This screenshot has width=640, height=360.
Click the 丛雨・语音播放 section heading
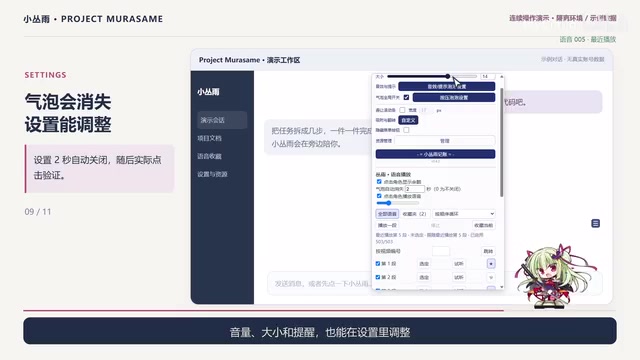(393, 174)
